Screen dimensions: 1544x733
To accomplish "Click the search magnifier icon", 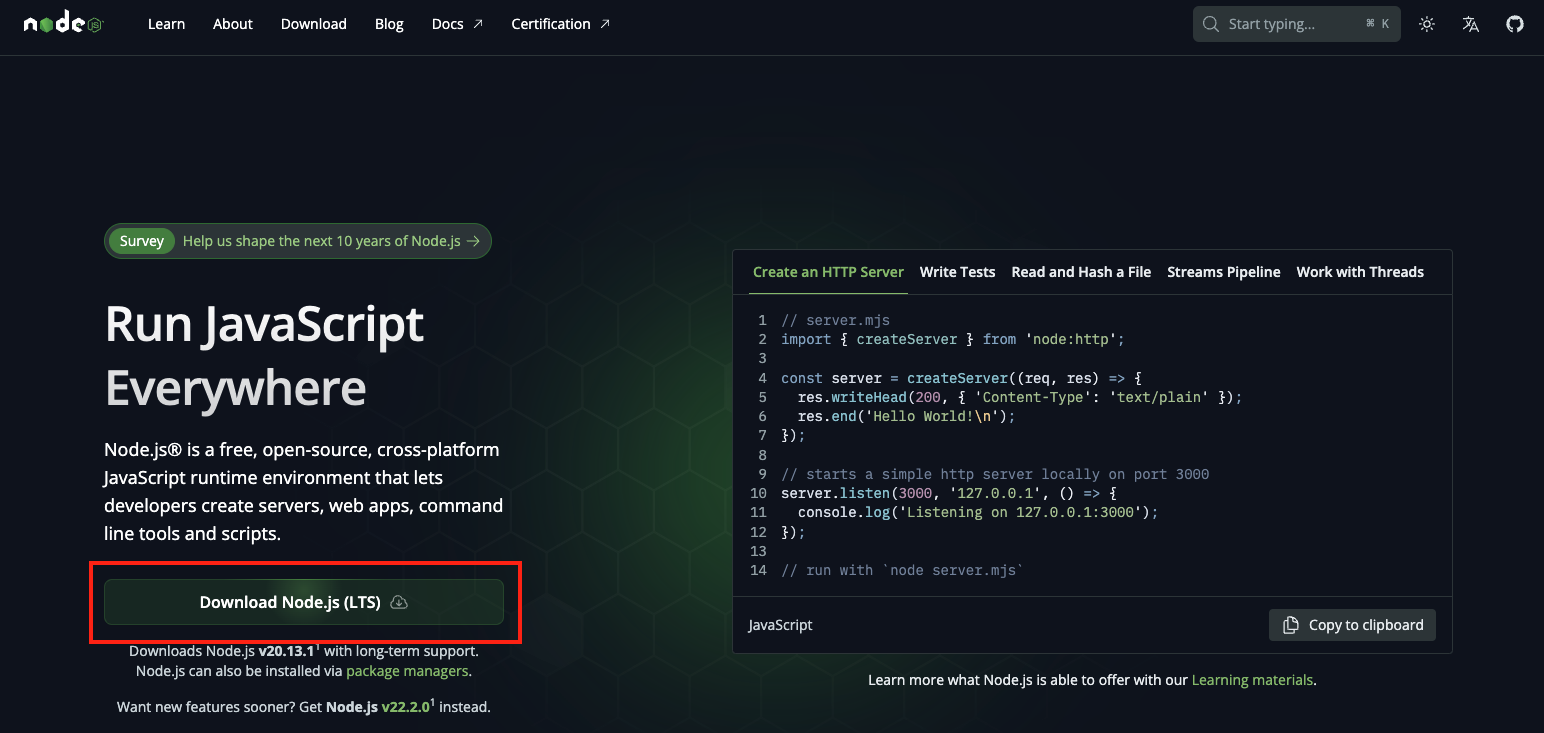I will 1211,24.
